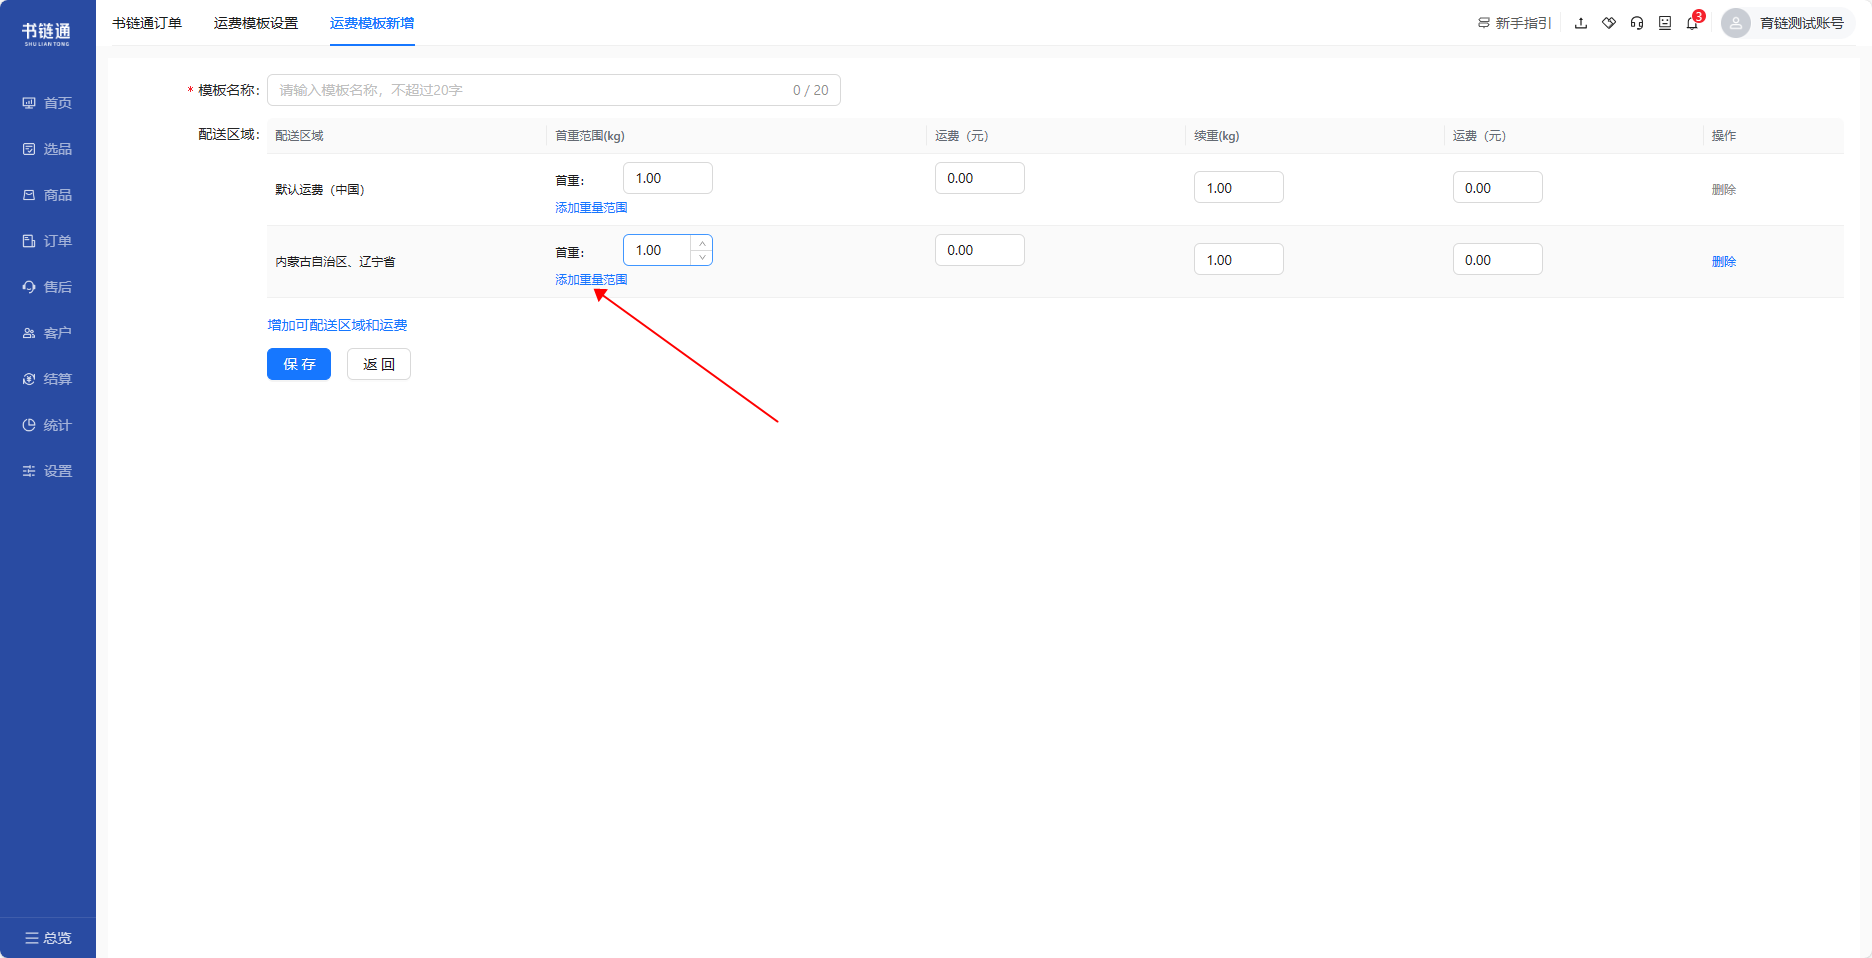Click 添加重量范围 under 默认运费 row
1872x958 pixels.
click(x=591, y=208)
